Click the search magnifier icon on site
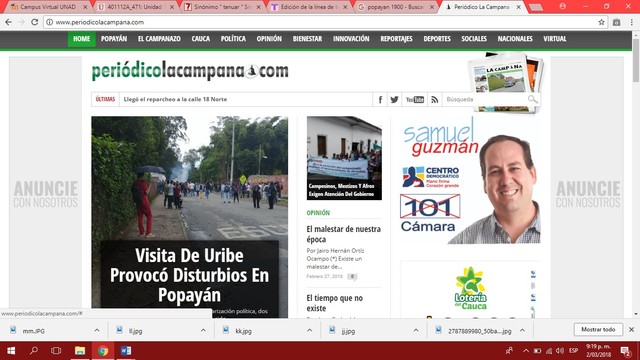Image resolution: width=640 pixels, height=360 pixels. [x=532, y=99]
